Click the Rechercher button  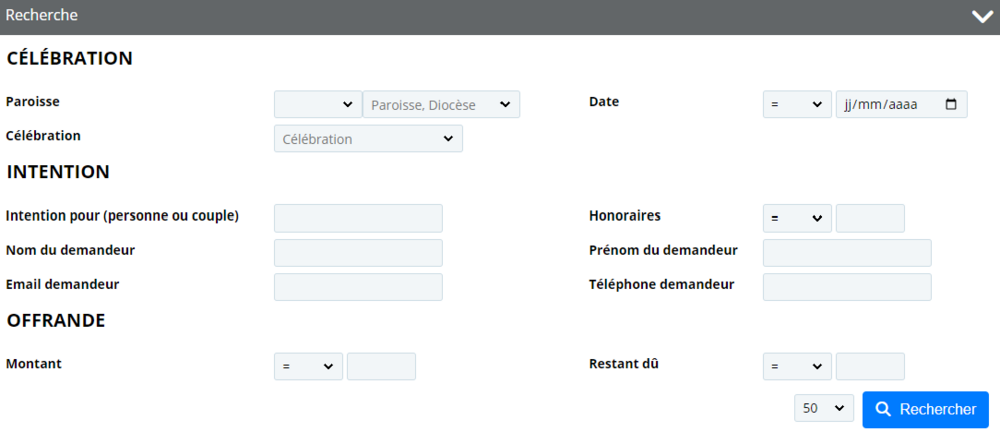(x=925, y=410)
